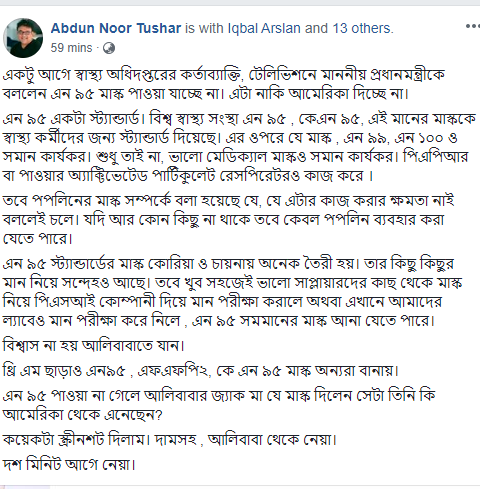
Task: Open the post via '59 mins' timestamp
Action: (71, 48)
